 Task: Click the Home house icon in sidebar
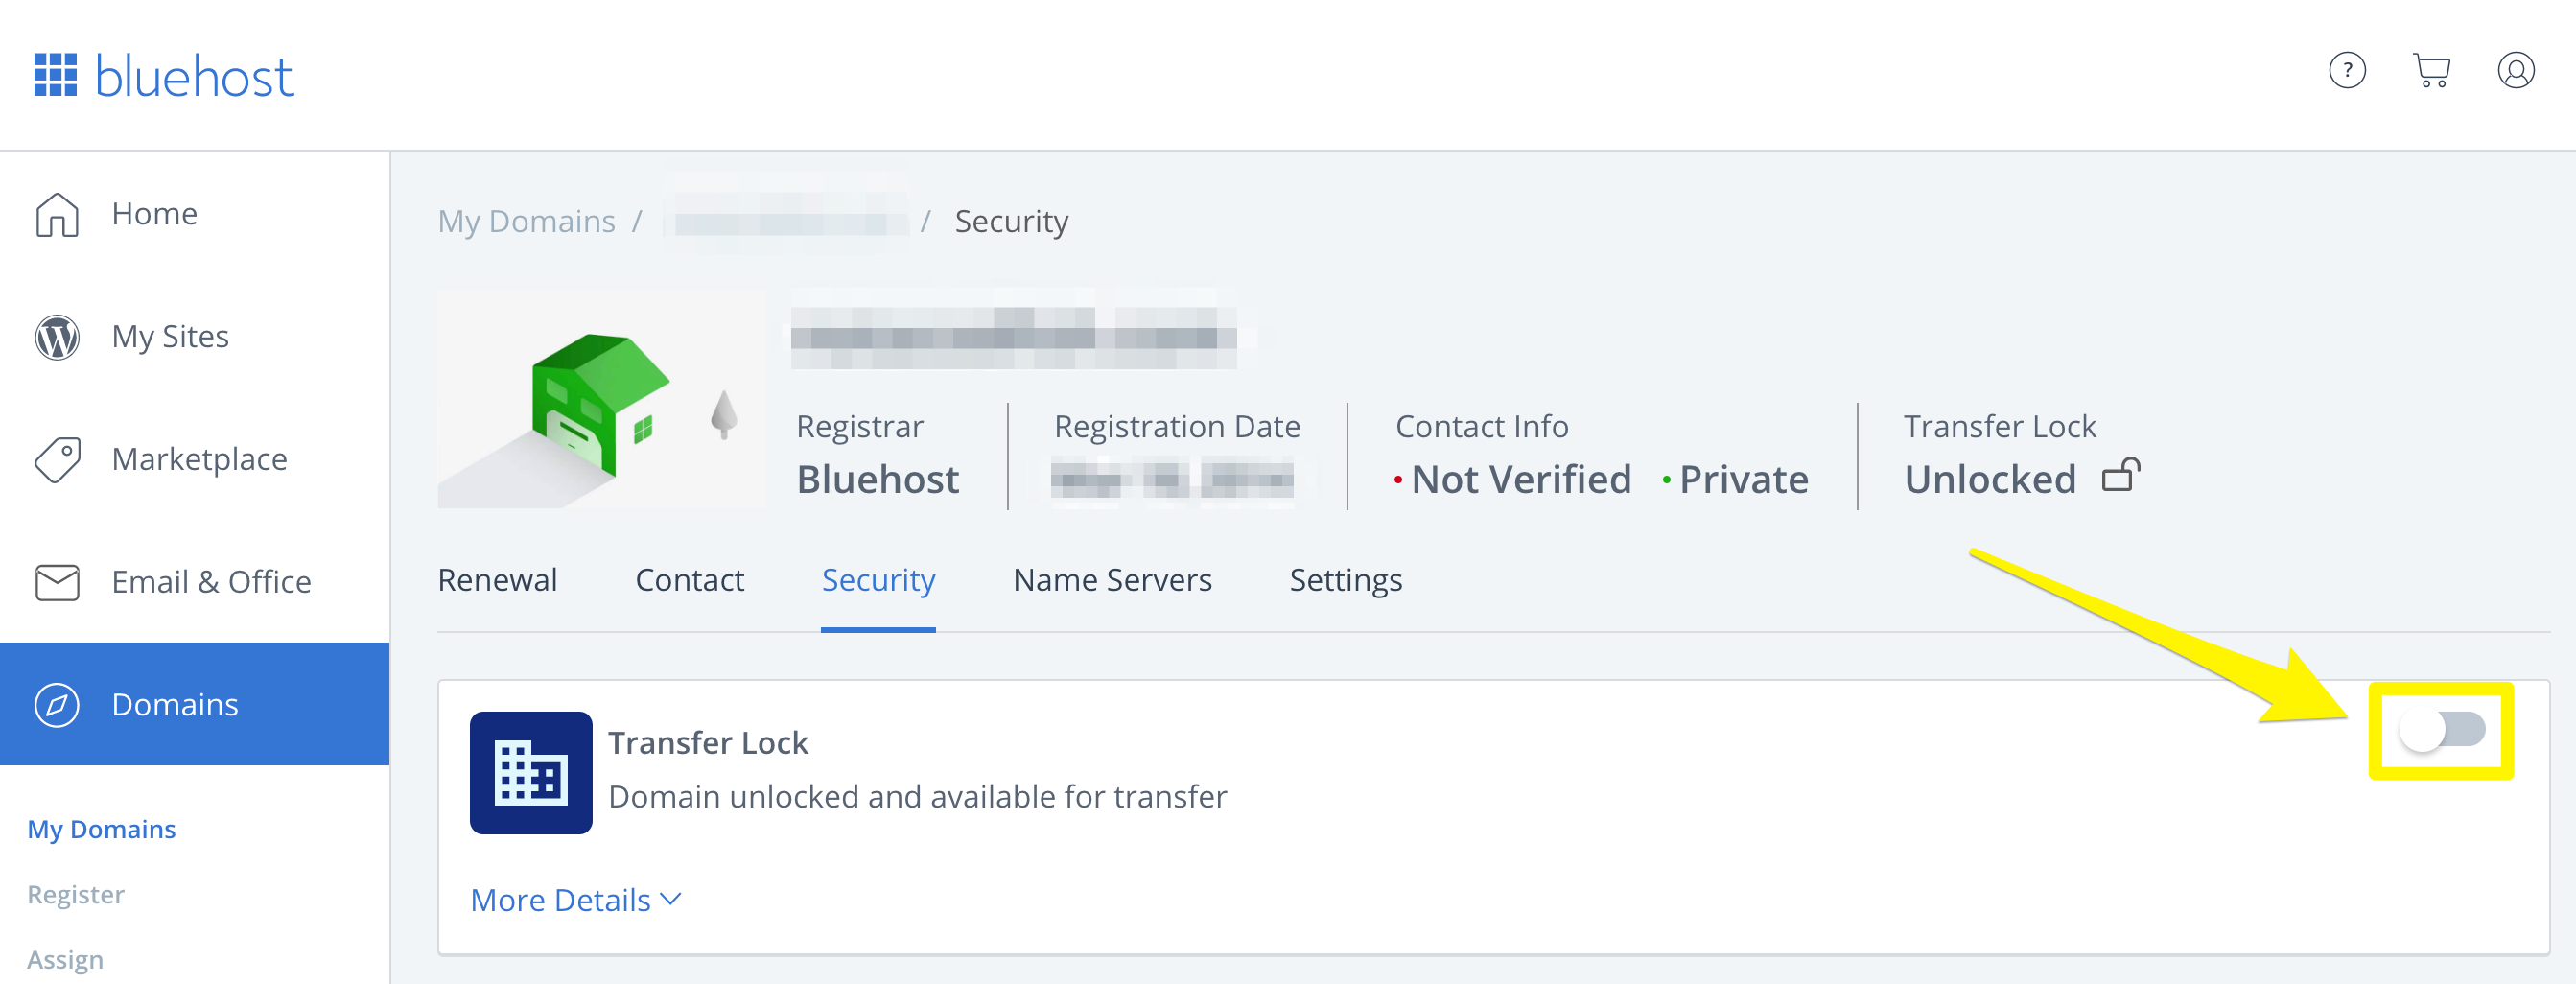[x=57, y=214]
